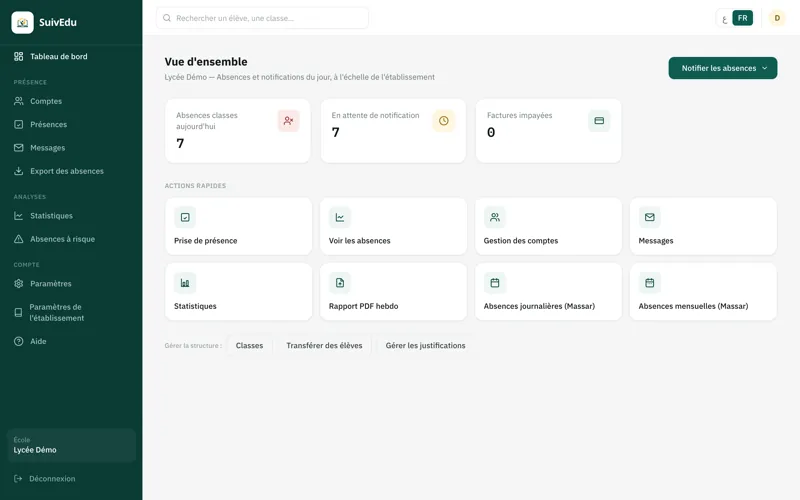Open the Prise de présence card
The image size is (800, 500).
[x=238, y=226]
